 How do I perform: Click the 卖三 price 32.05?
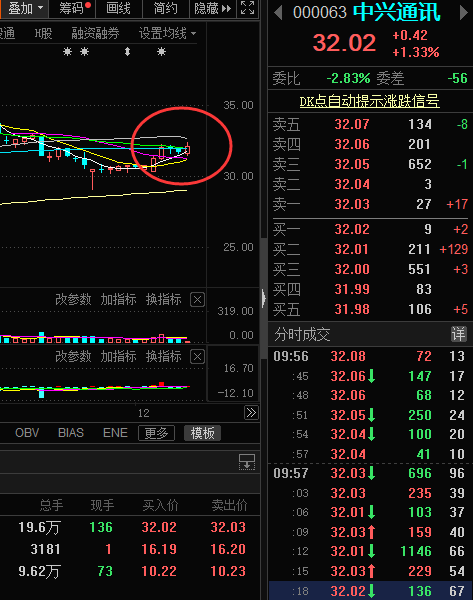coord(352,164)
